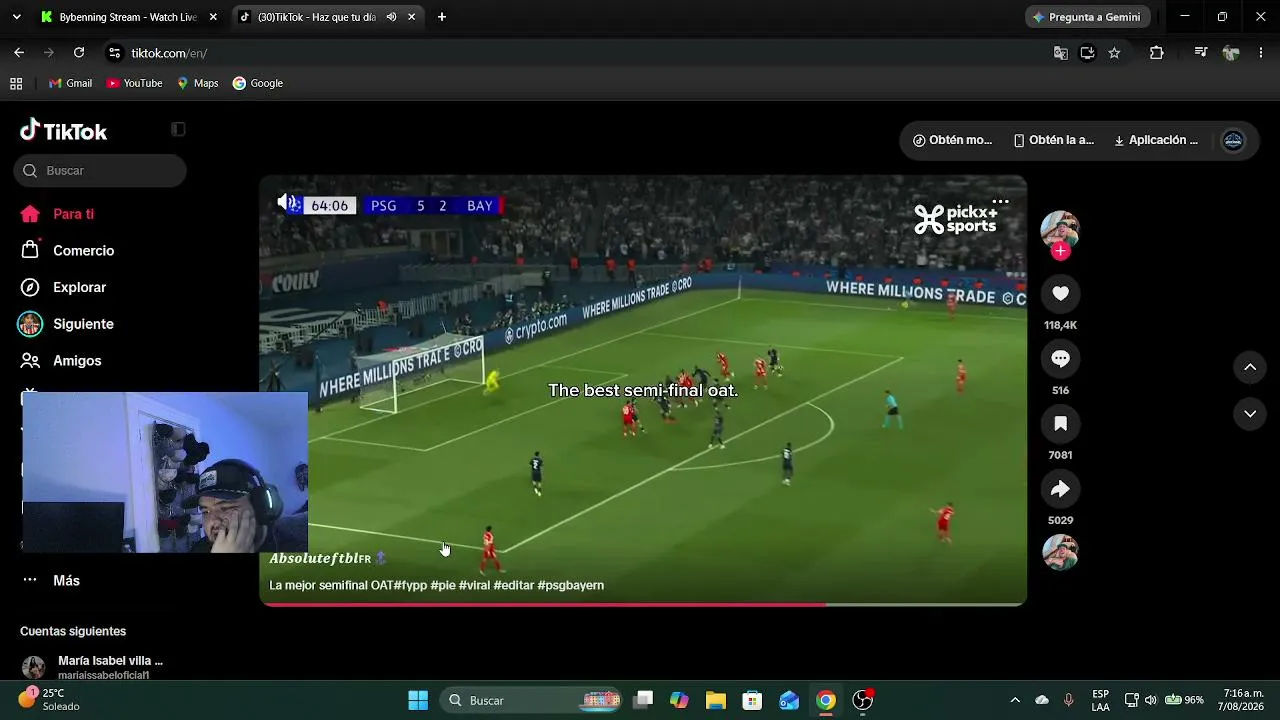Screen dimensions: 1280x720
Task: Focus the TikTok Buscar search field
Action: click(100, 171)
